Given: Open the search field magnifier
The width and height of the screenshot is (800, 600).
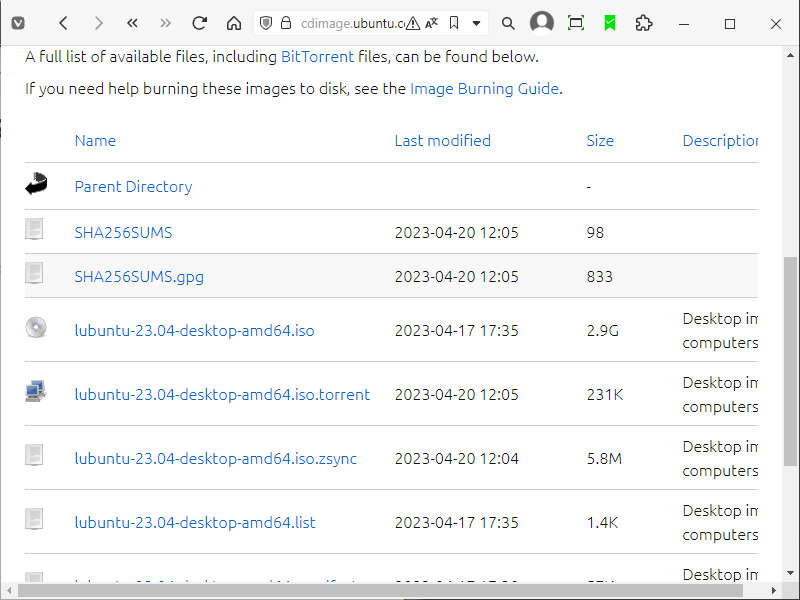Looking at the screenshot, I should tap(508, 23).
